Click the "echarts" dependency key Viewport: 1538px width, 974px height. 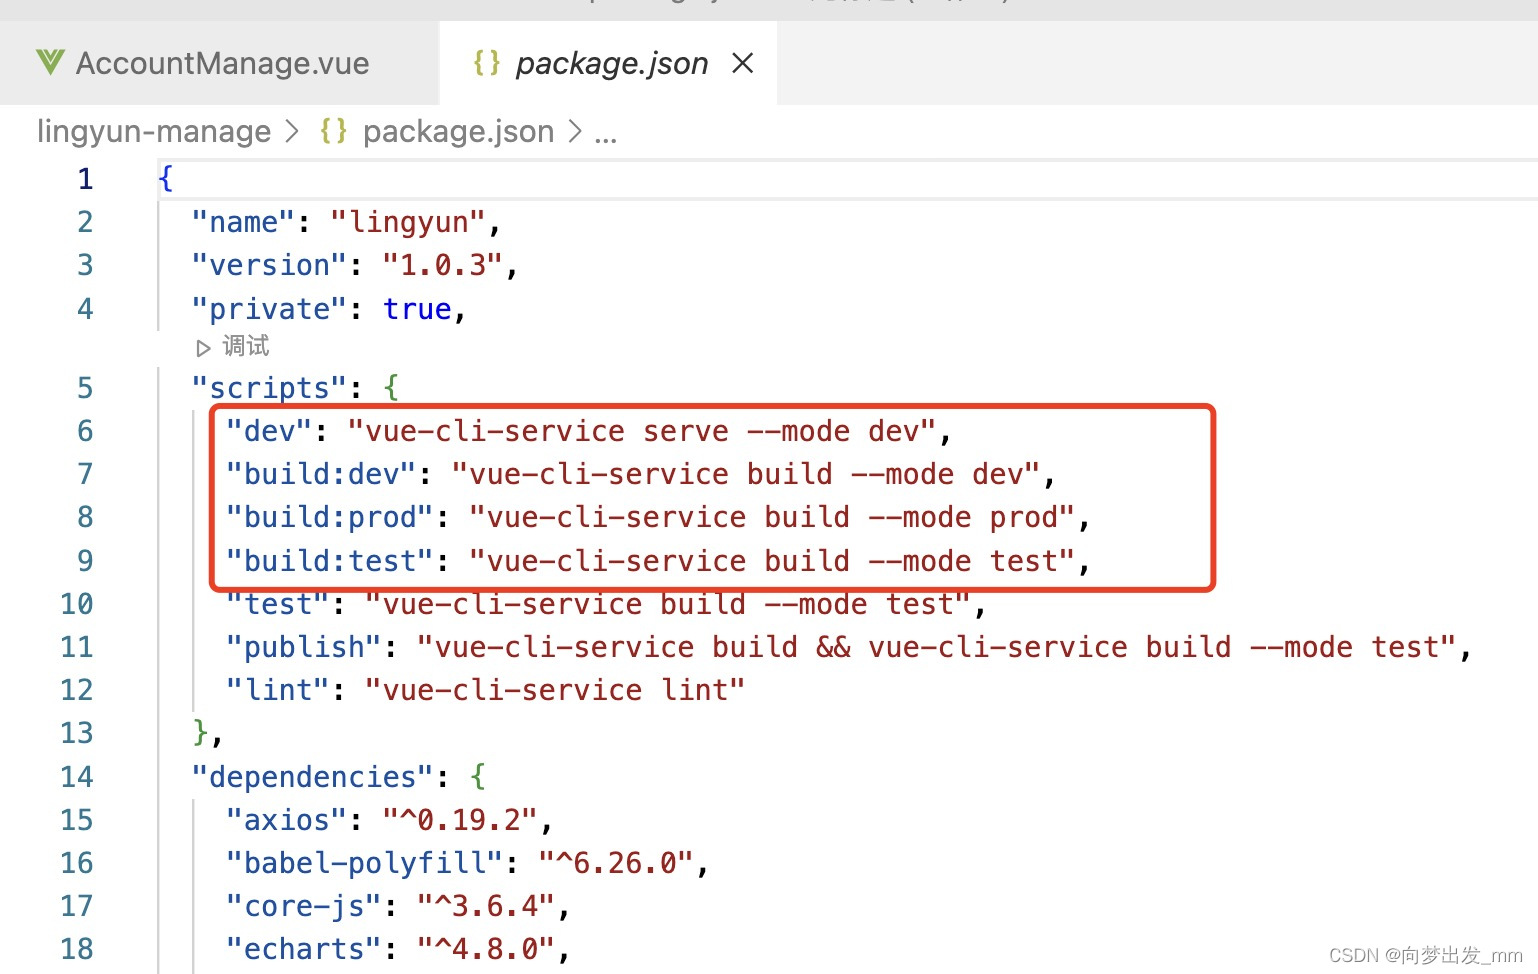[305, 949]
